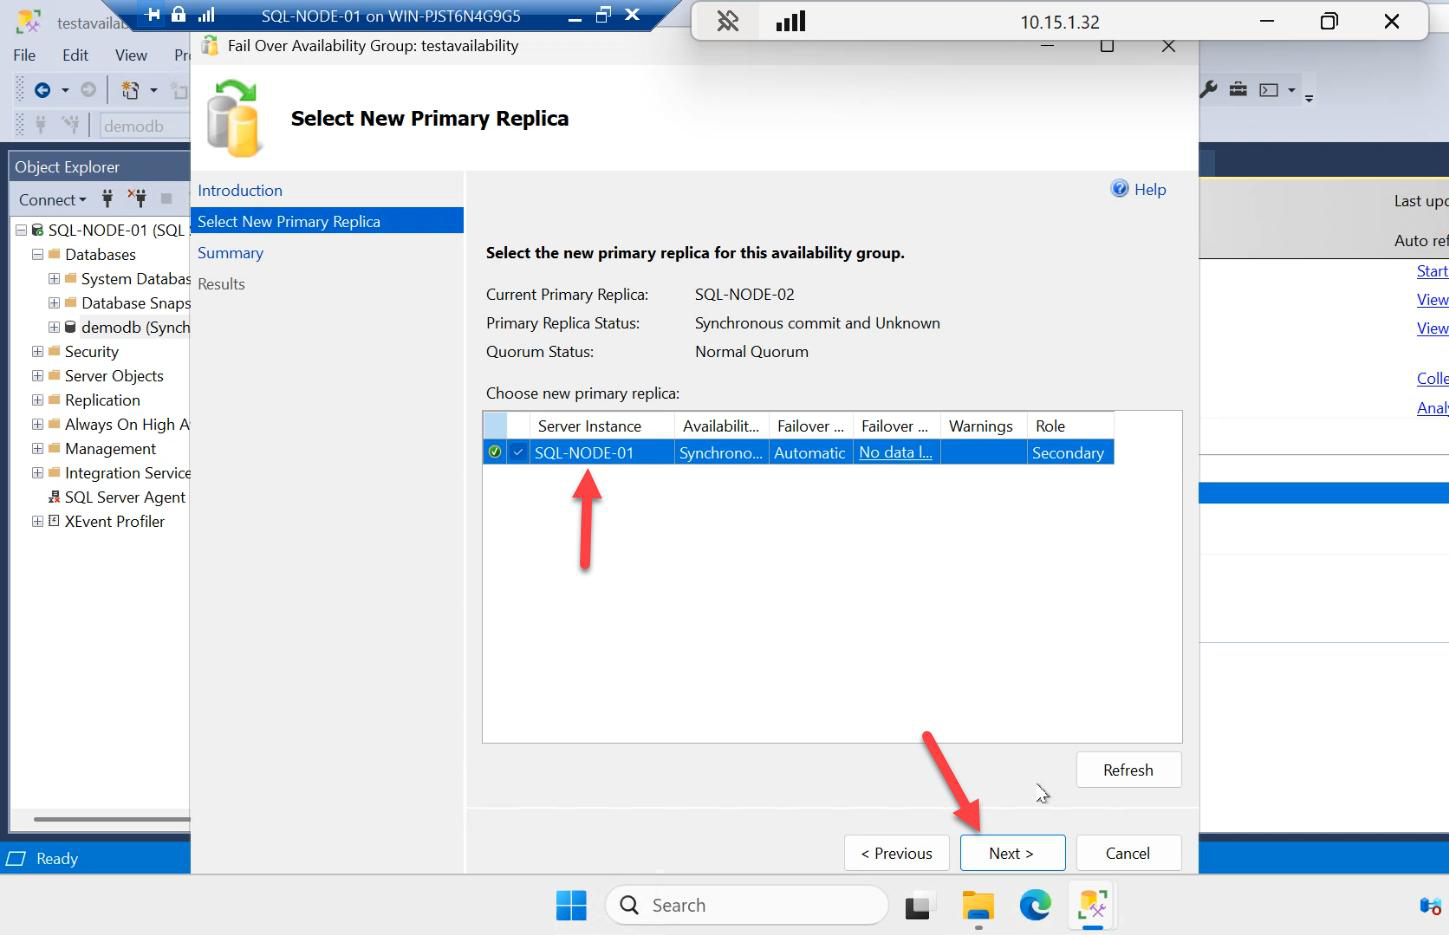Click the SSMS icon in the taskbar
Screen dimensions: 1449x935
[1093, 906]
